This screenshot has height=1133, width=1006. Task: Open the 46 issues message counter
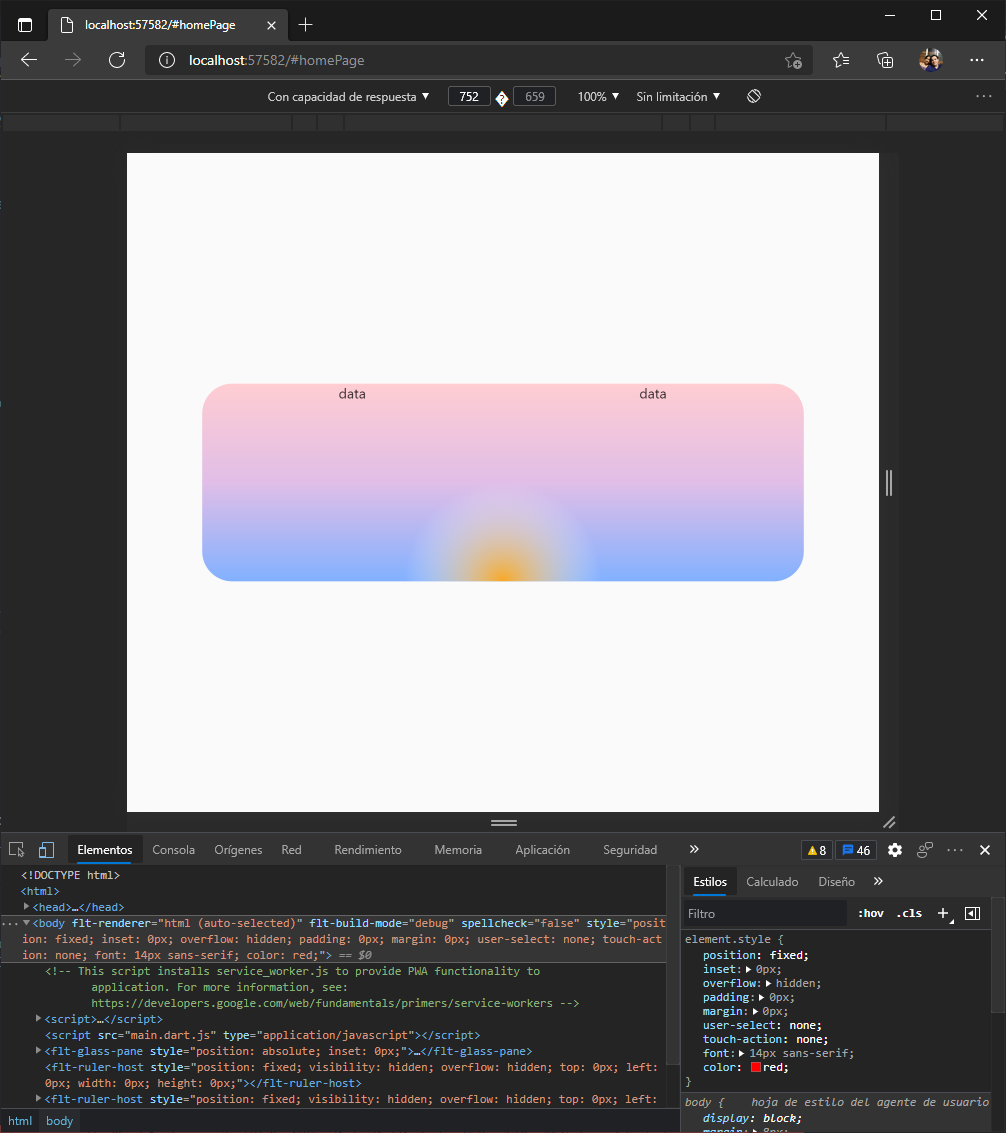pyautogui.click(x=855, y=850)
